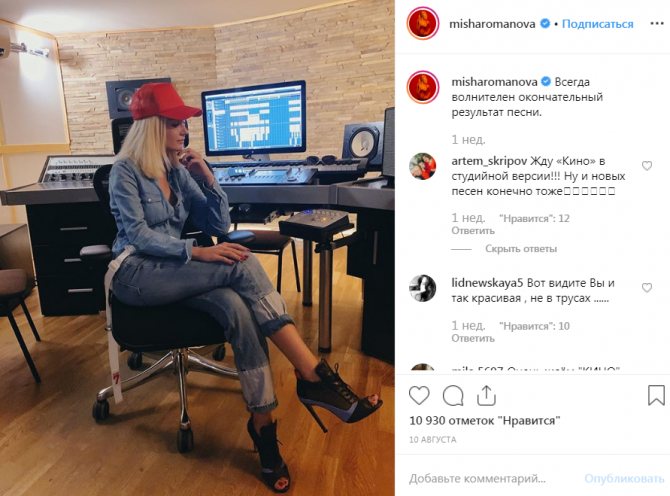Open the three-dot more options menu
The image size is (670, 496).
(657, 23)
